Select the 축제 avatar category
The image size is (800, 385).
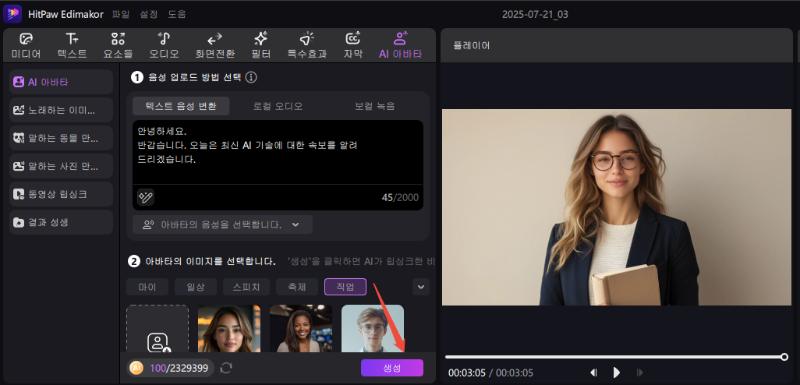point(297,287)
